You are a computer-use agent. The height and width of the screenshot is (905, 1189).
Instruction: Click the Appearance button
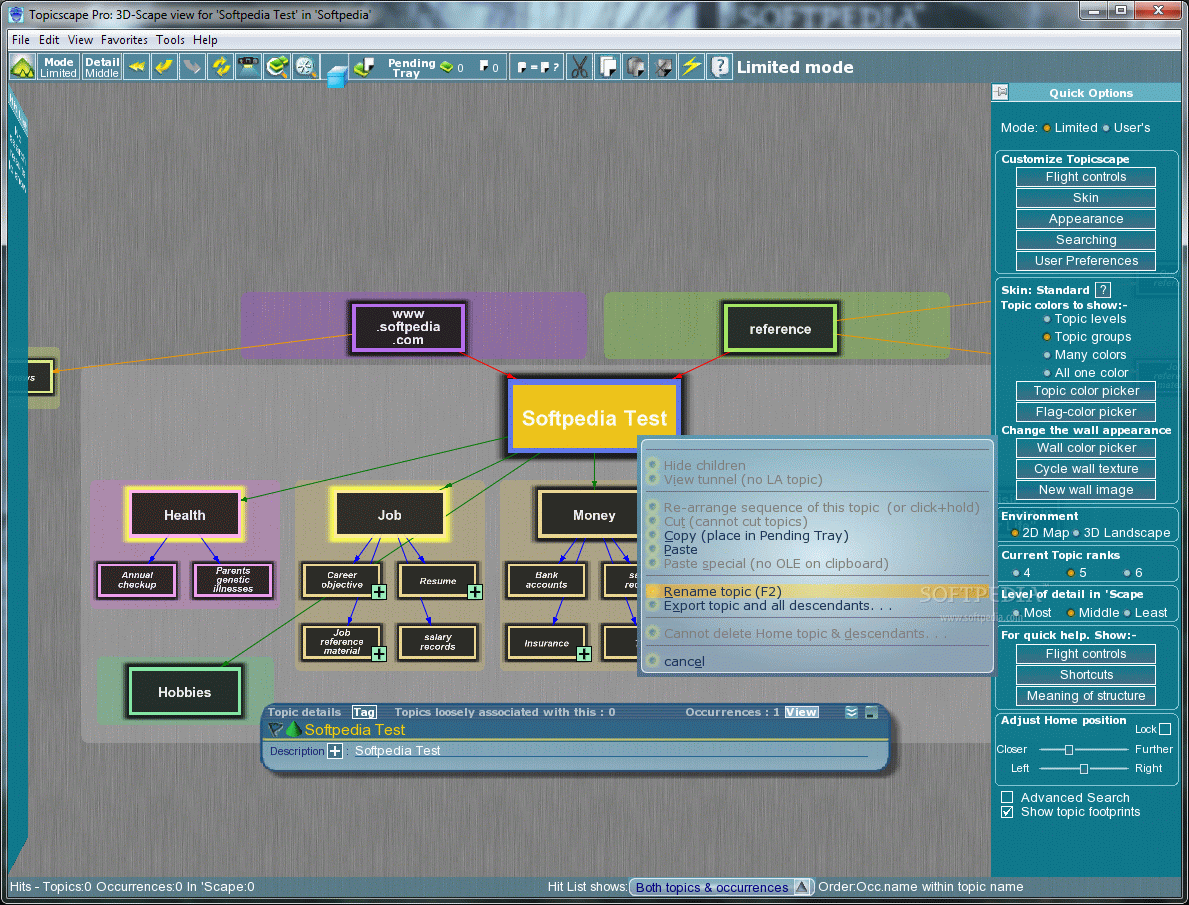point(1085,219)
